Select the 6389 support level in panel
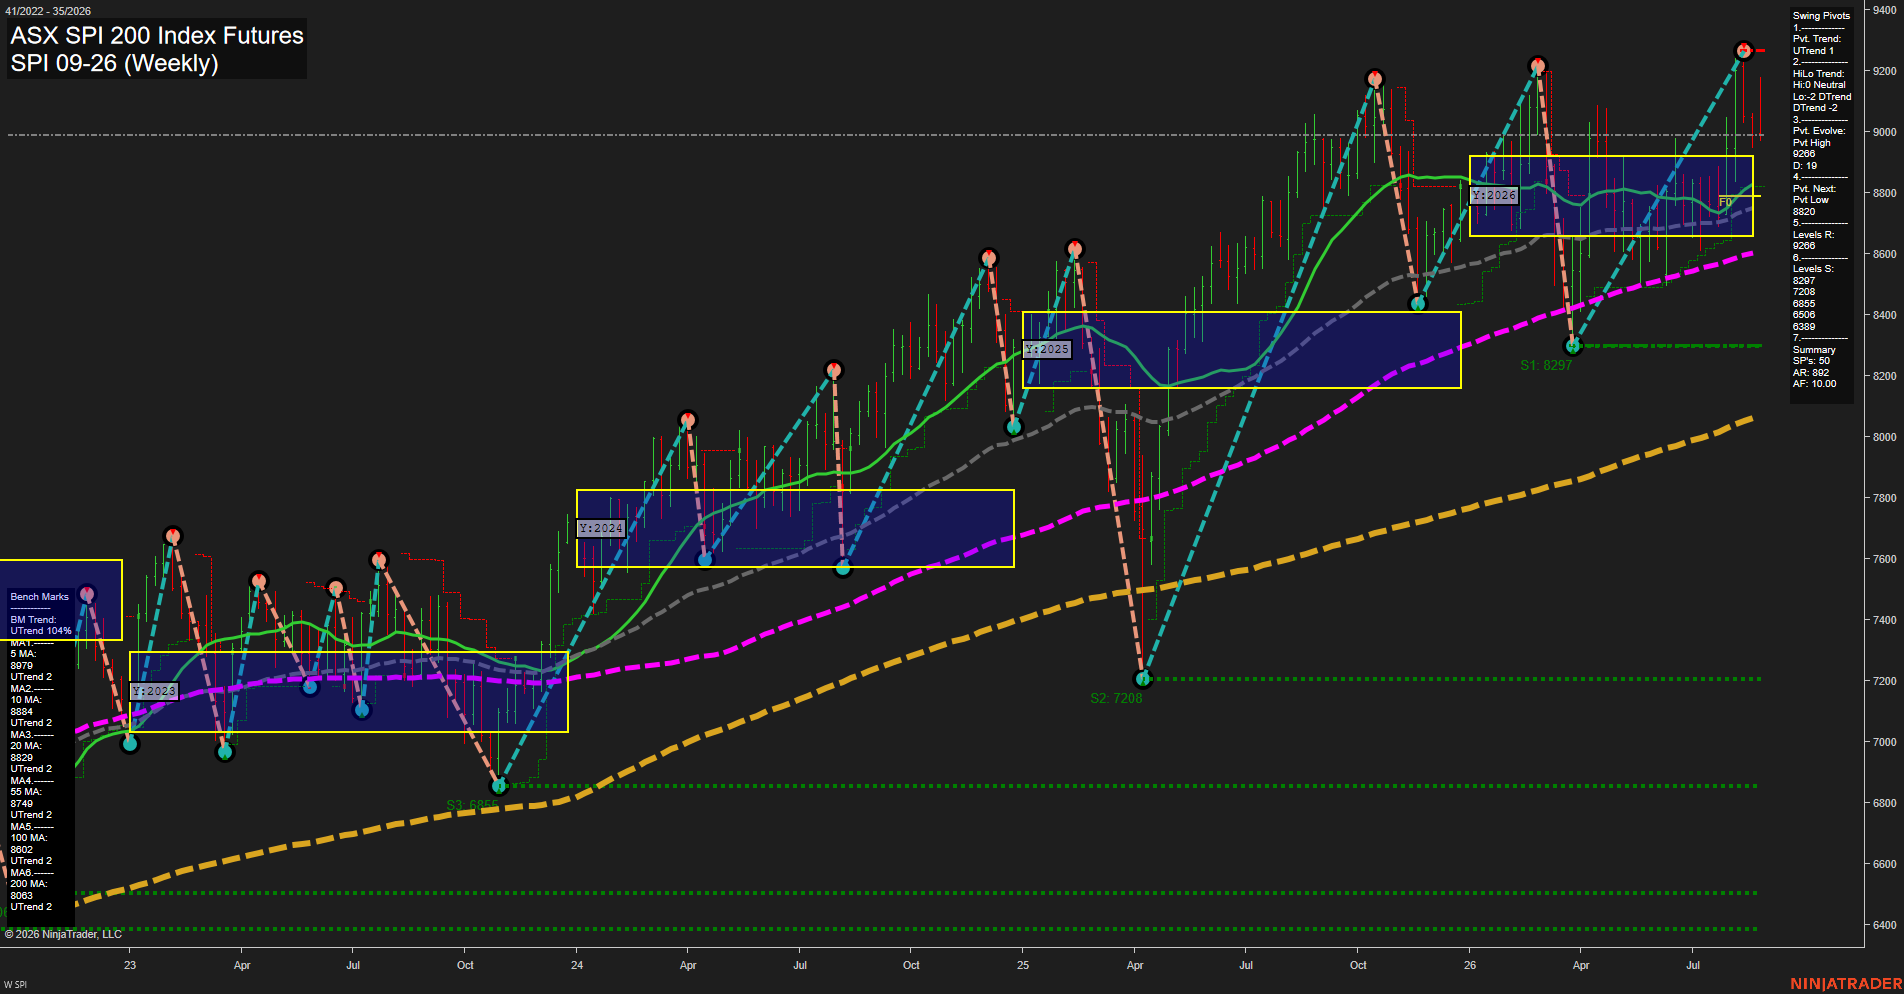This screenshot has width=1904, height=994. coord(1804,327)
